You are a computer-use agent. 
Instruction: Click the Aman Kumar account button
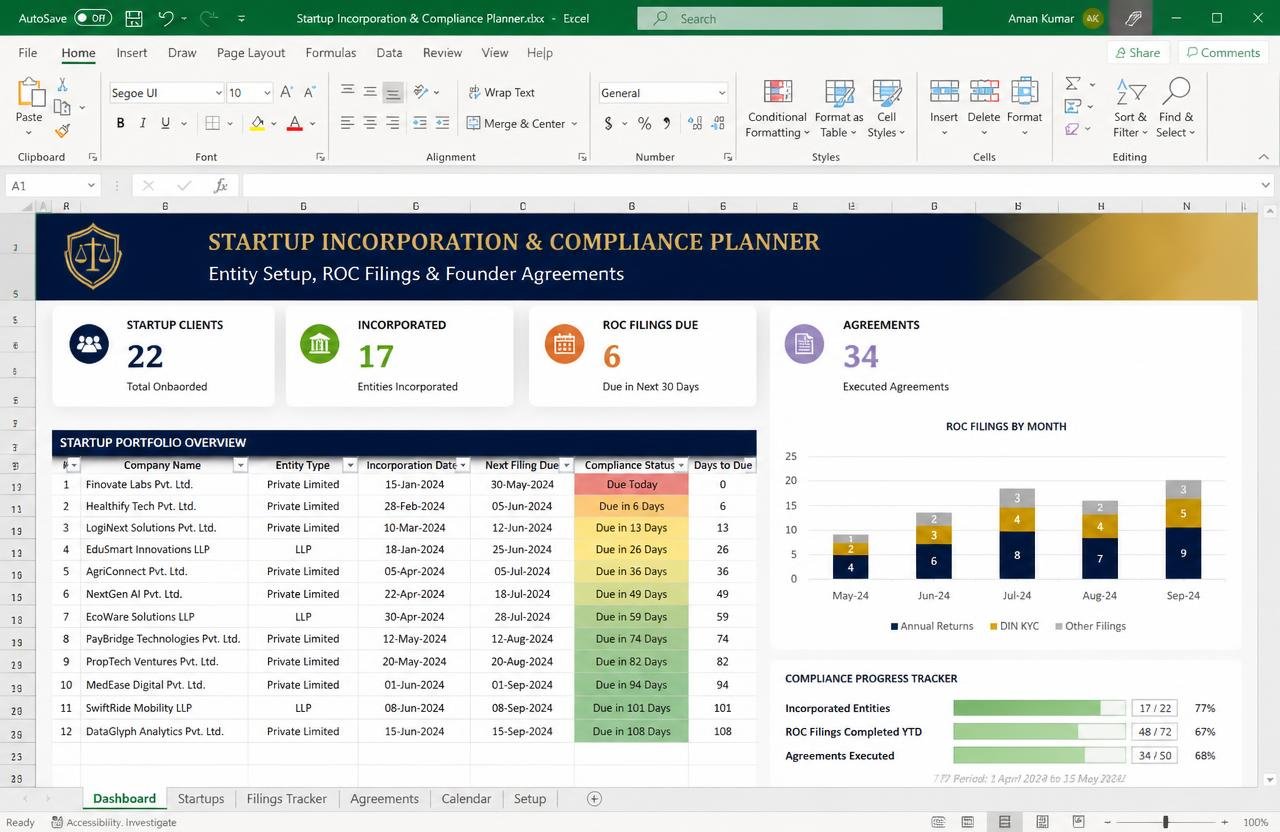[1055, 18]
